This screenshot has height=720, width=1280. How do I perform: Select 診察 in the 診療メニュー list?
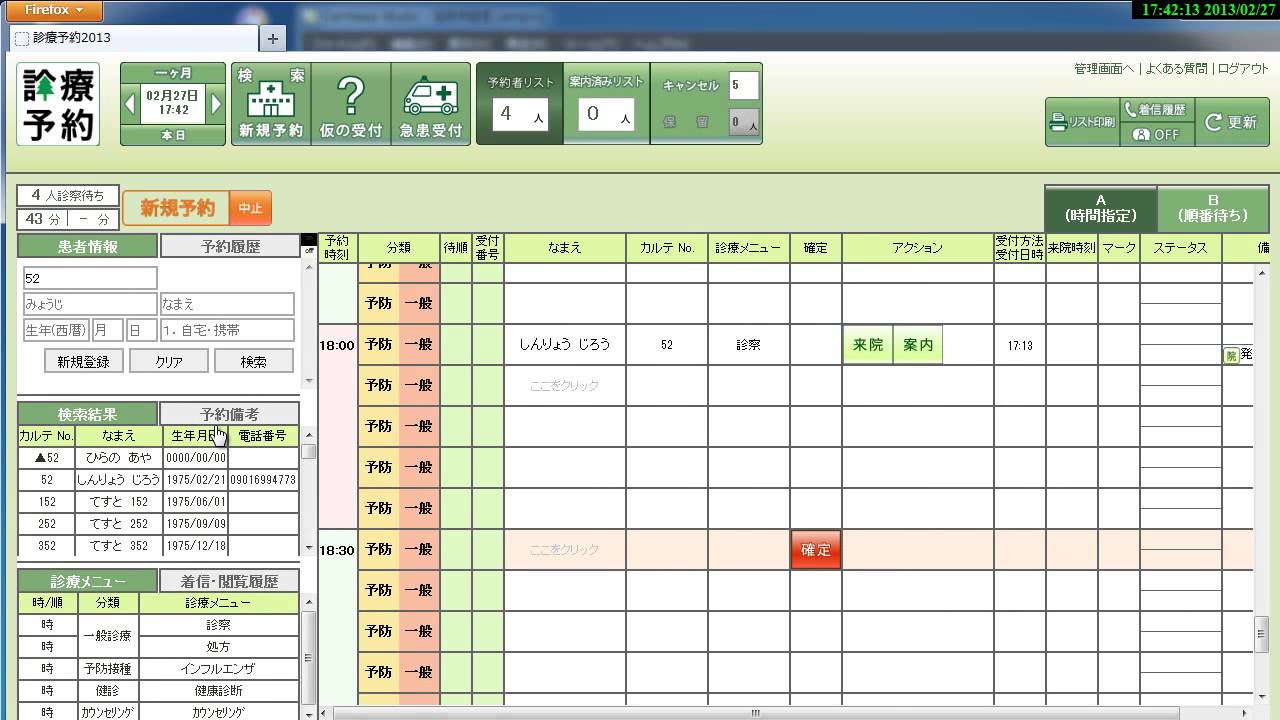(218, 625)
